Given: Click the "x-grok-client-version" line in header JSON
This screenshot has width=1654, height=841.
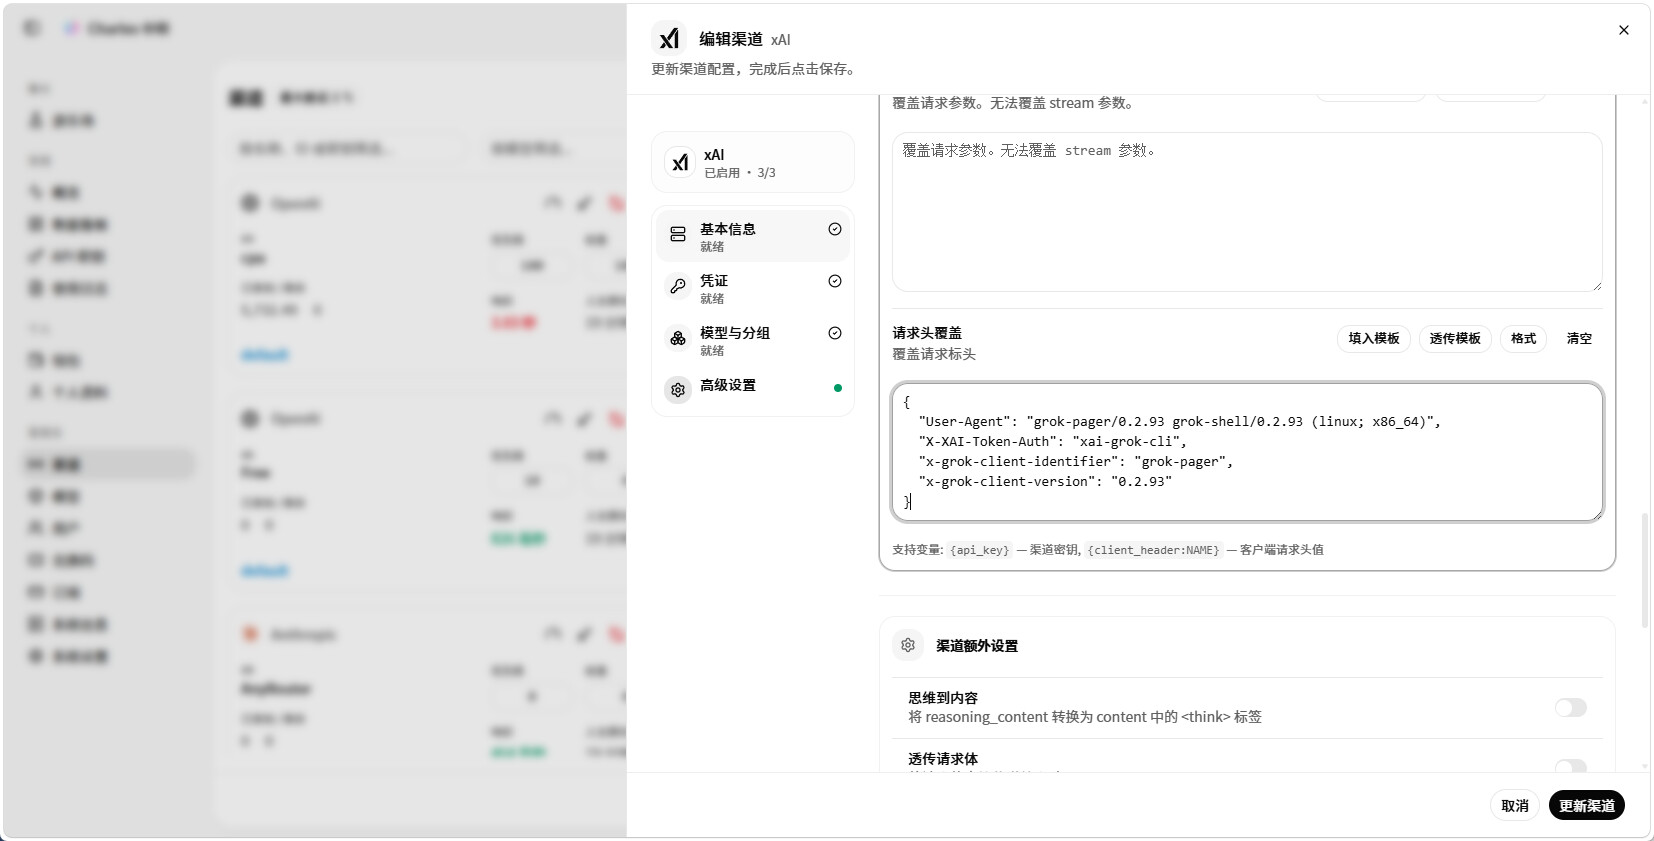Looking at the screenshot, I should click(x=1045, y=482).
